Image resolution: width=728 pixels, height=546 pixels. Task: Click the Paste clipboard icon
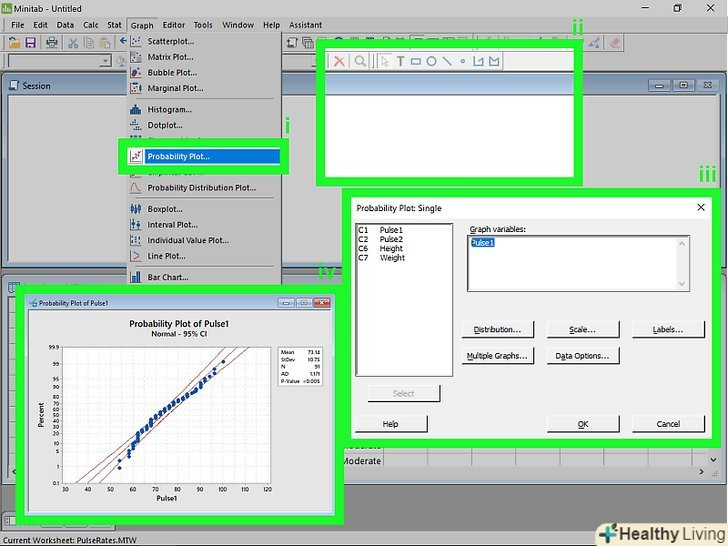click(x=105, y=43)
